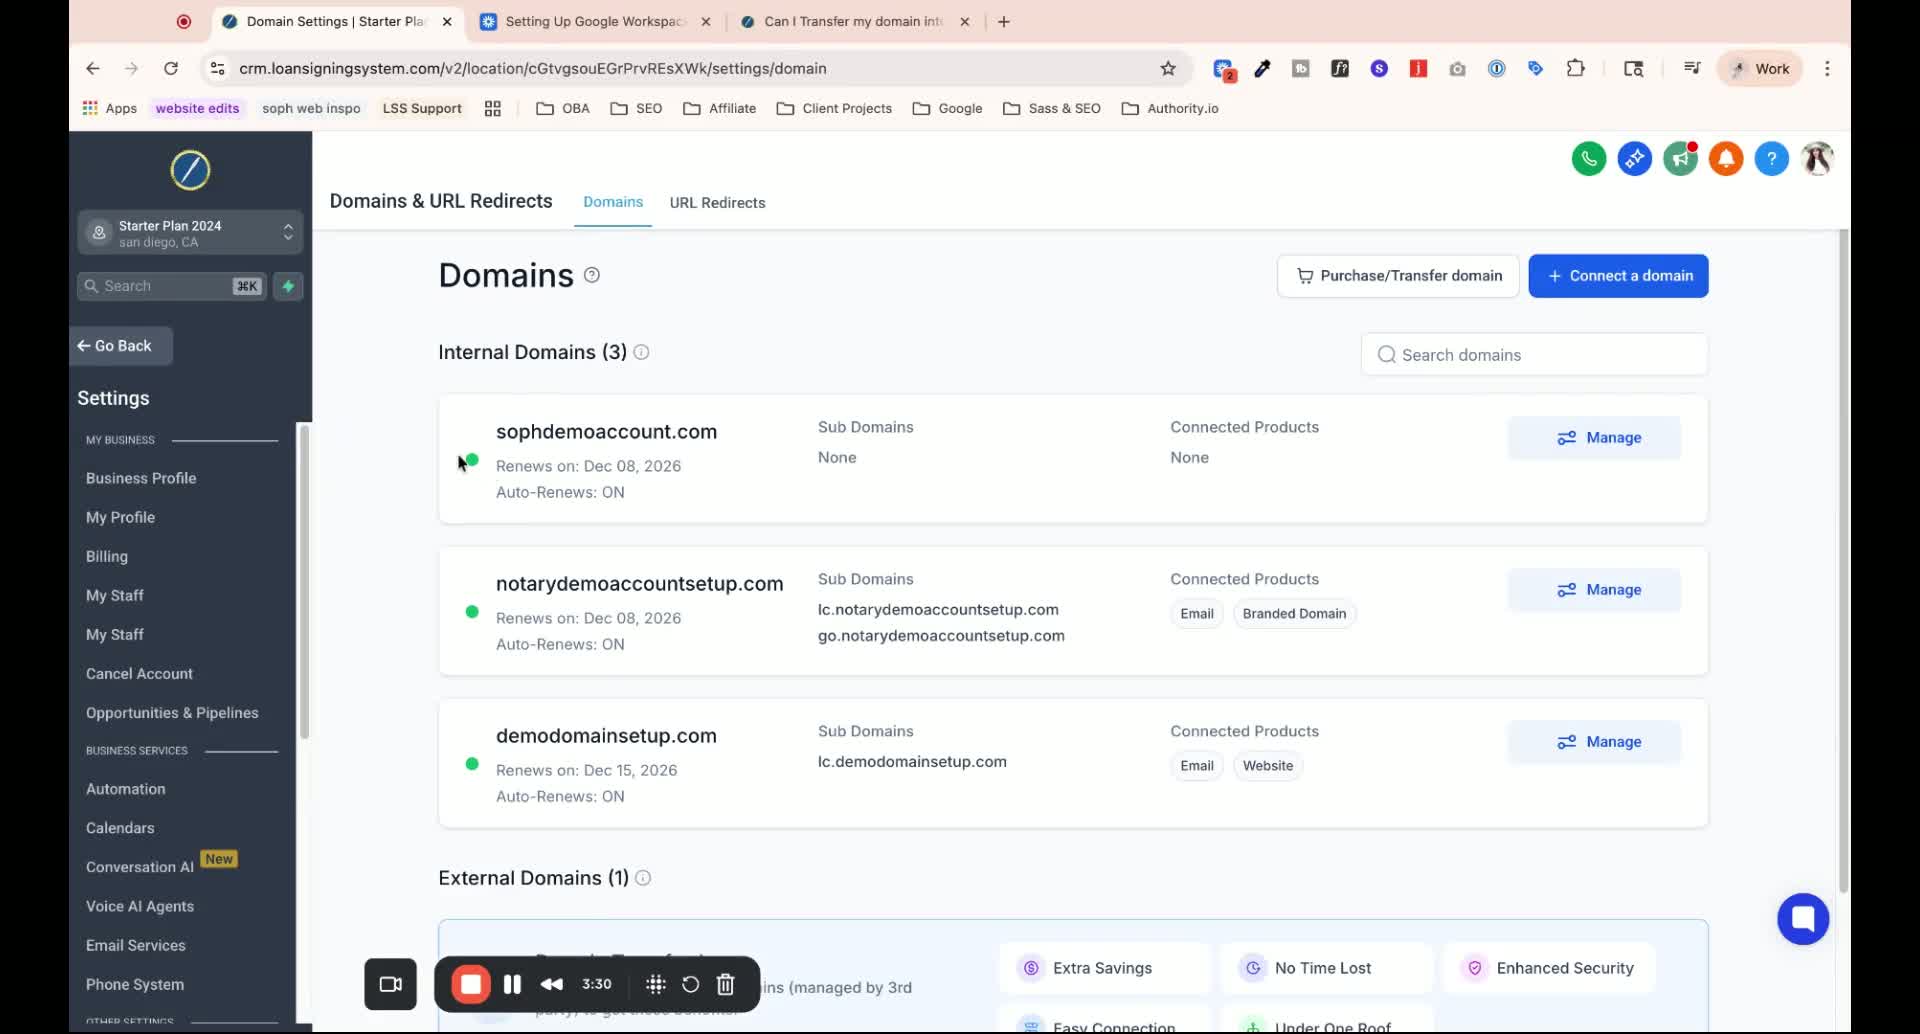
Task: Close the Can I Transfer my domain tab
Action: pyautogui.click(x=965, y=21)
